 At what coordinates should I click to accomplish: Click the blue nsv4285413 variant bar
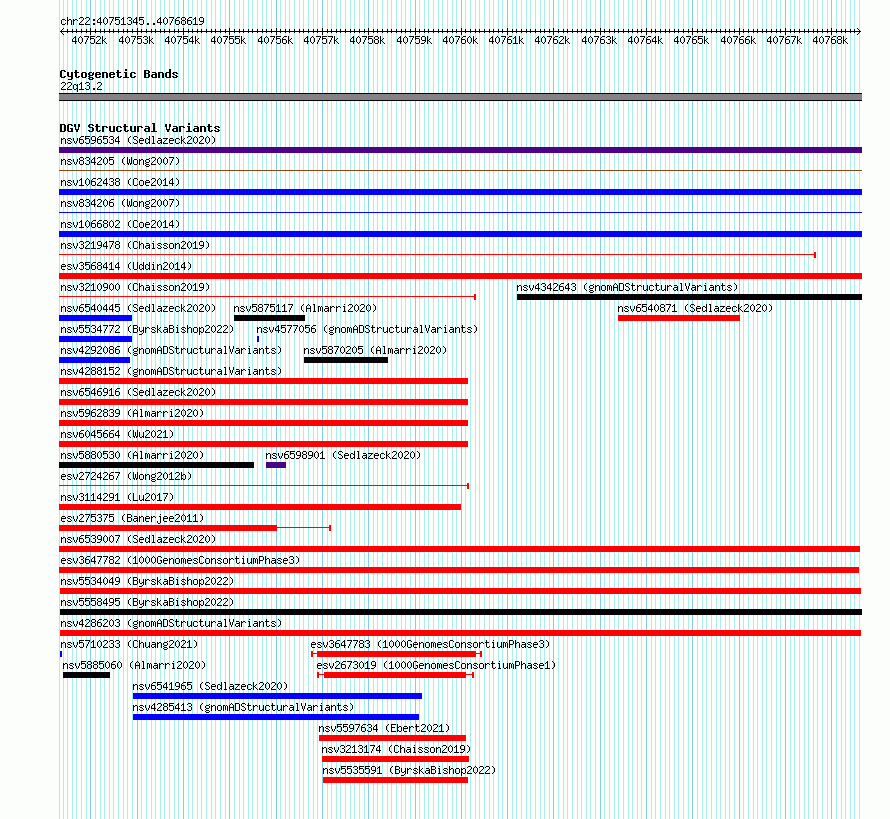pyautogui.click(x=276, y=717)
